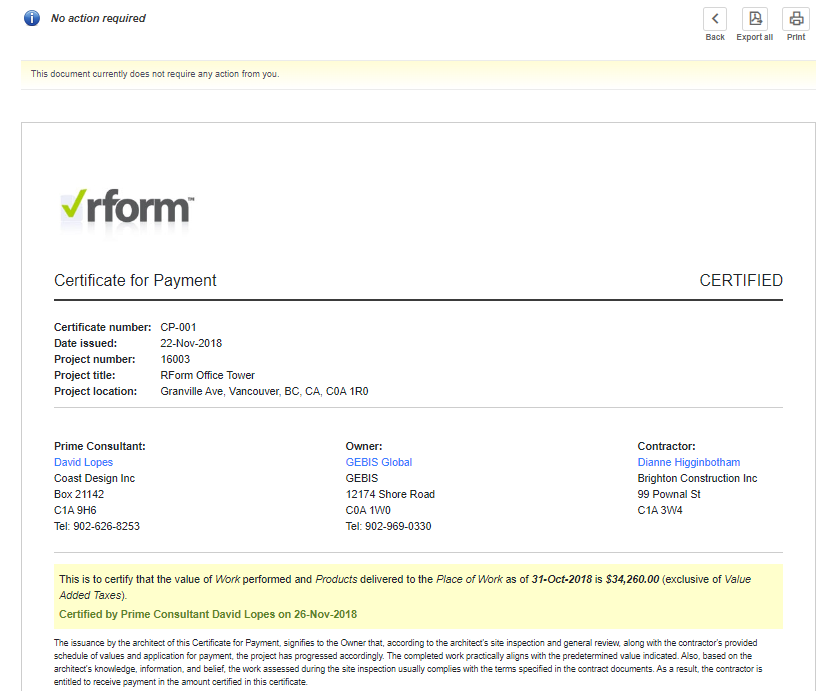Select Brighton Construction Inc name

point(697,478)
